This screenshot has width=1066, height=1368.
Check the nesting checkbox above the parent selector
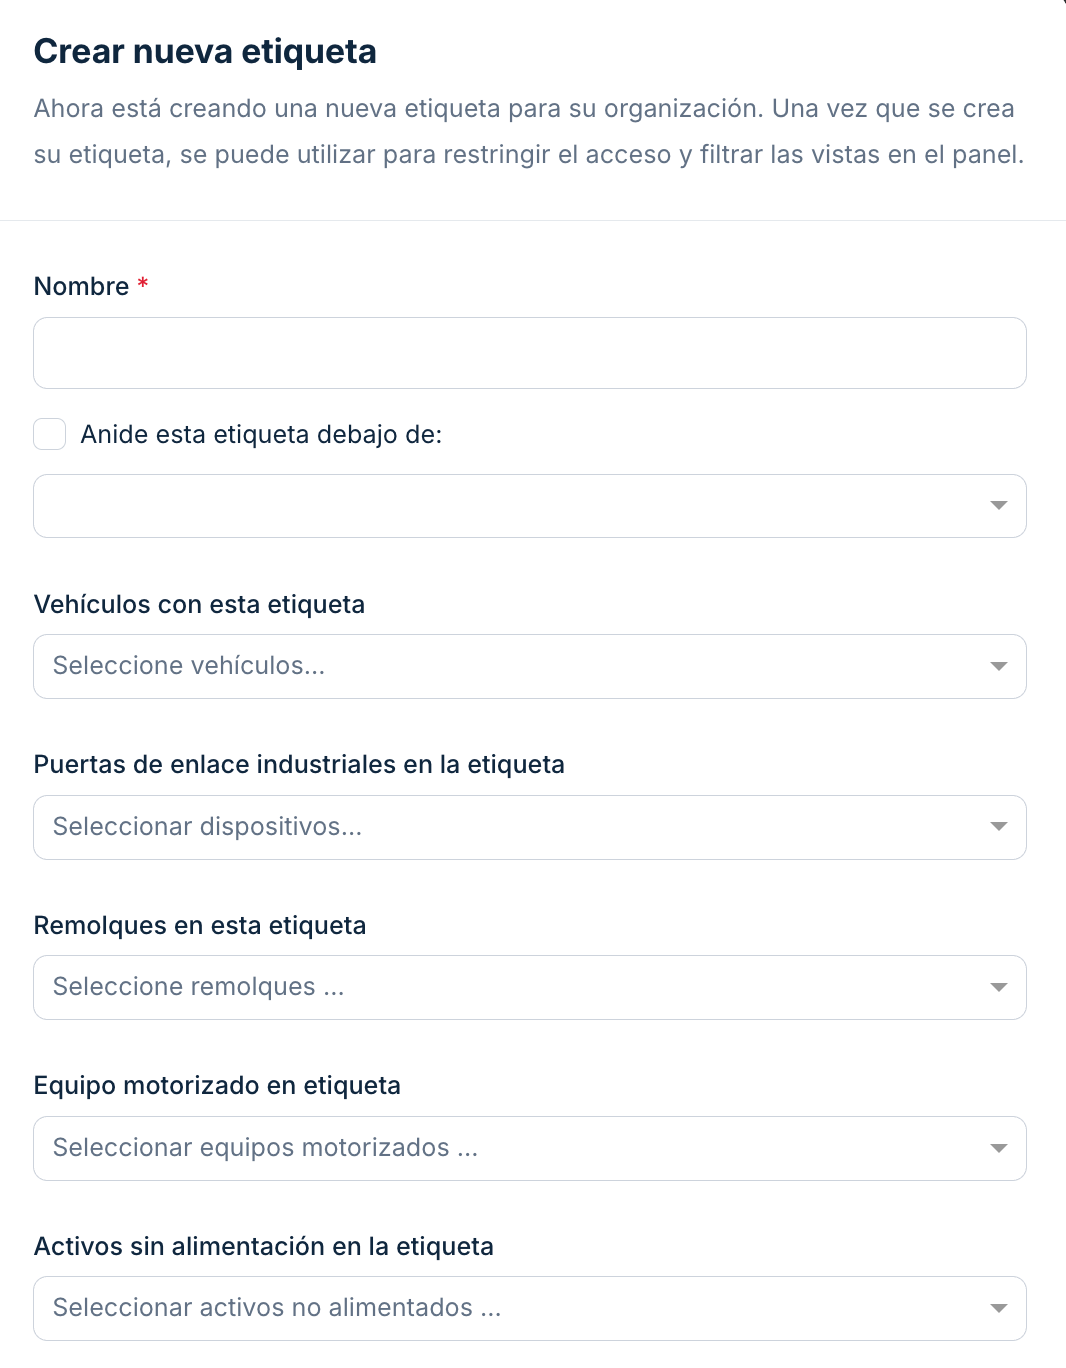coord(49,434)
